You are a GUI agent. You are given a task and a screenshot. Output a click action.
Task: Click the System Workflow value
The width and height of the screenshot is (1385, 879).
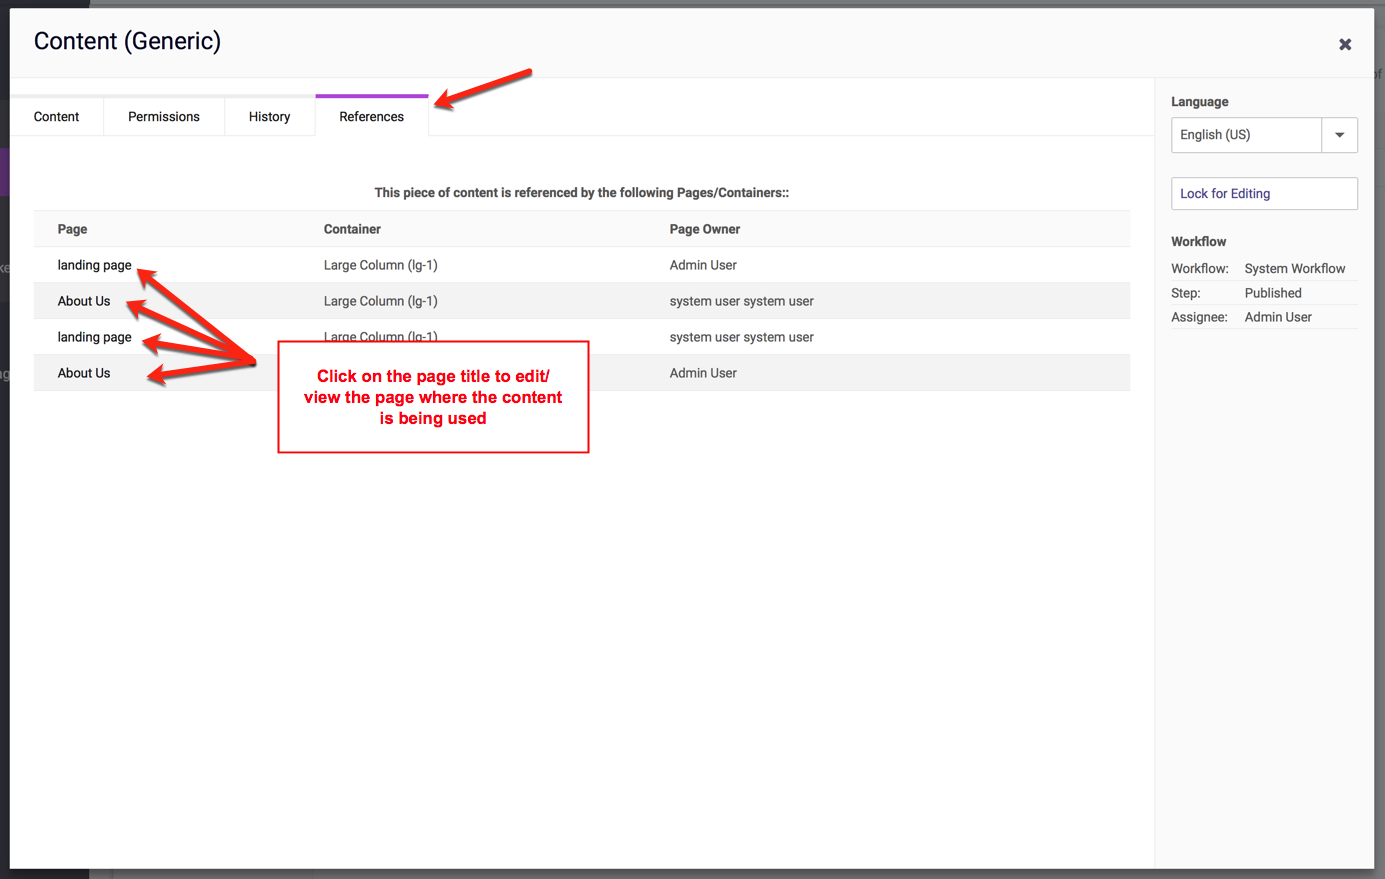coord(1295,269)
